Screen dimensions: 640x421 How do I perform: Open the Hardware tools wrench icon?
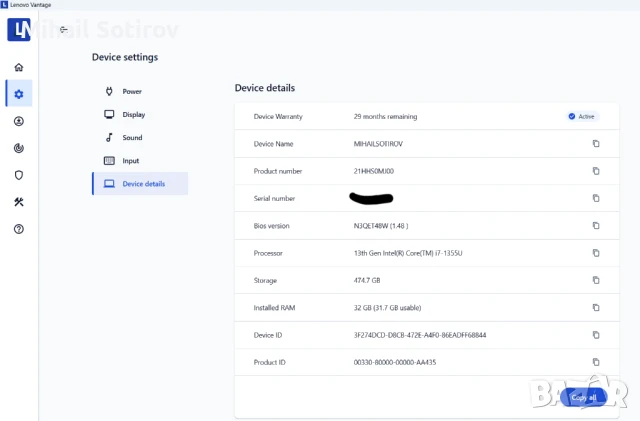(19, 202)
